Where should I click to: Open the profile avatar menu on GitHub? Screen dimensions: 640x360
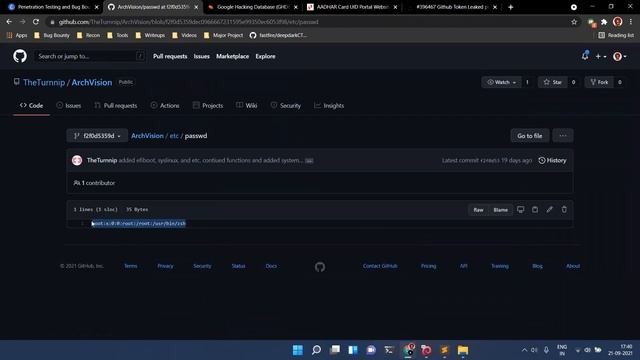[x=620, y=56]
